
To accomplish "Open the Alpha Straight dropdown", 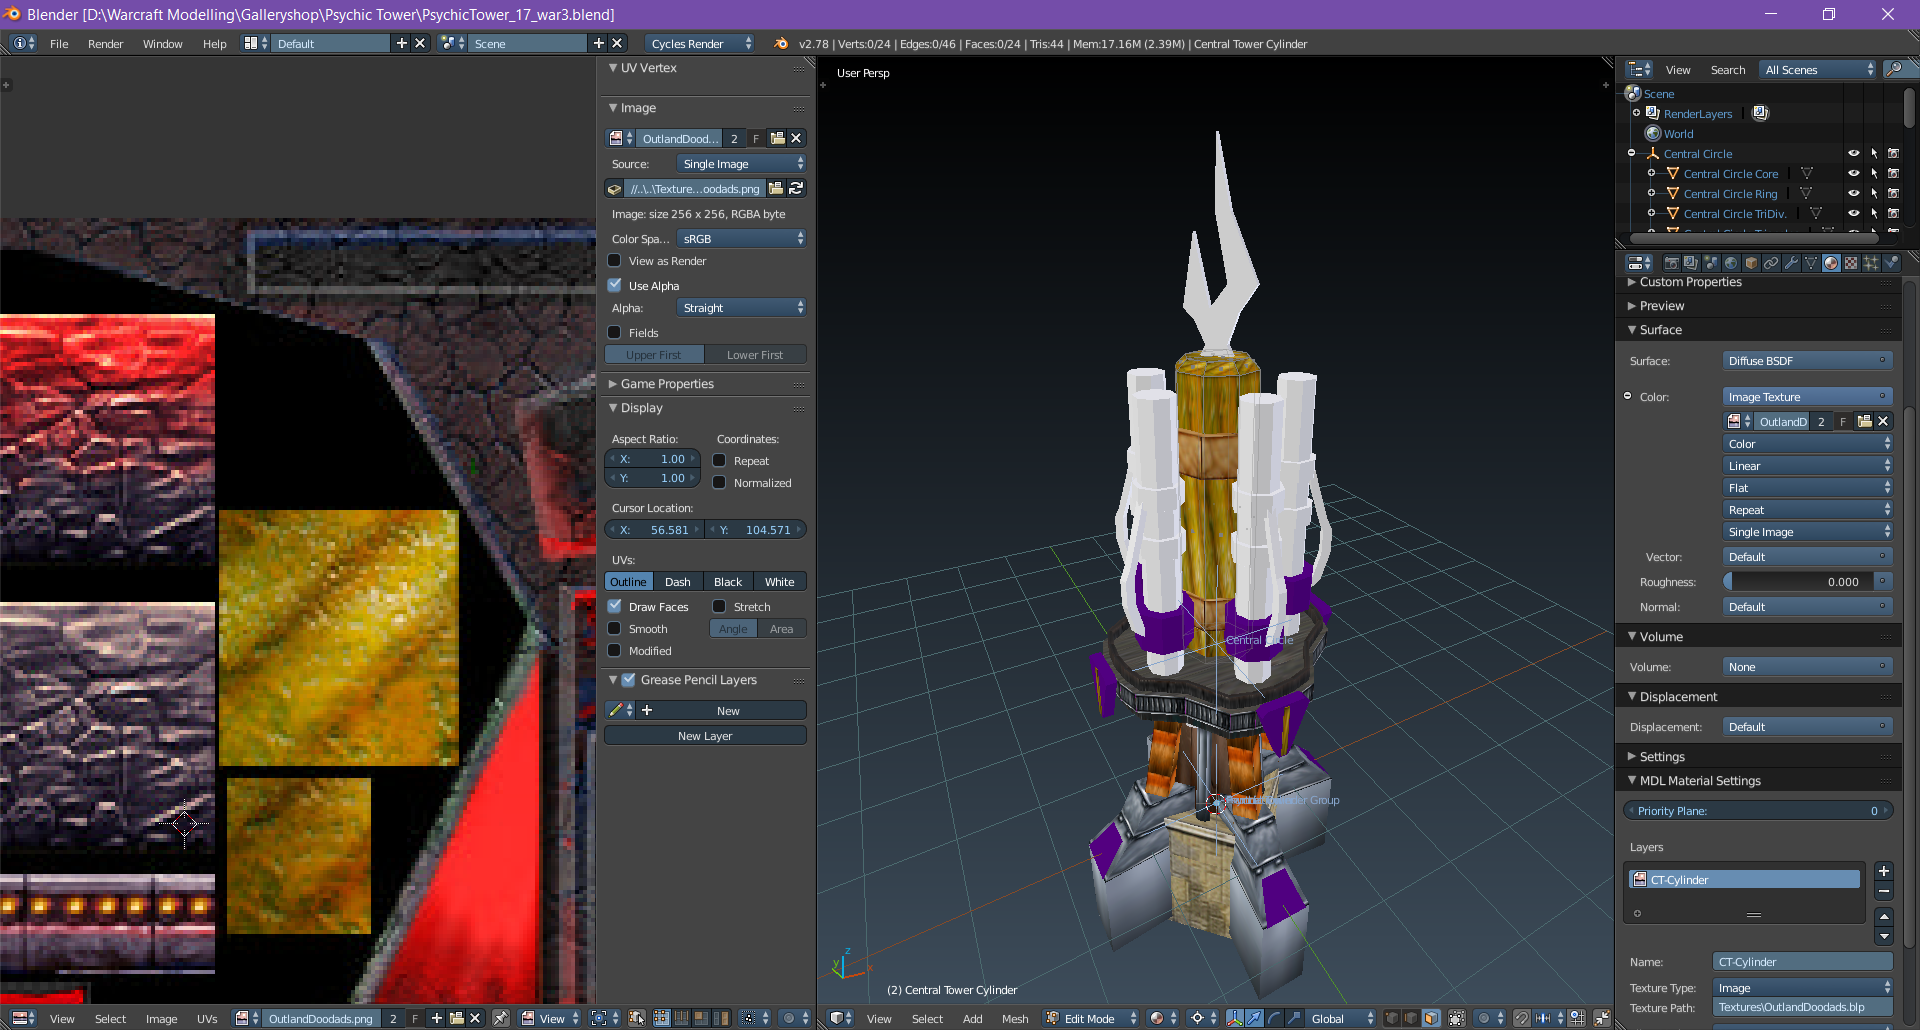I will click(742, 307).
